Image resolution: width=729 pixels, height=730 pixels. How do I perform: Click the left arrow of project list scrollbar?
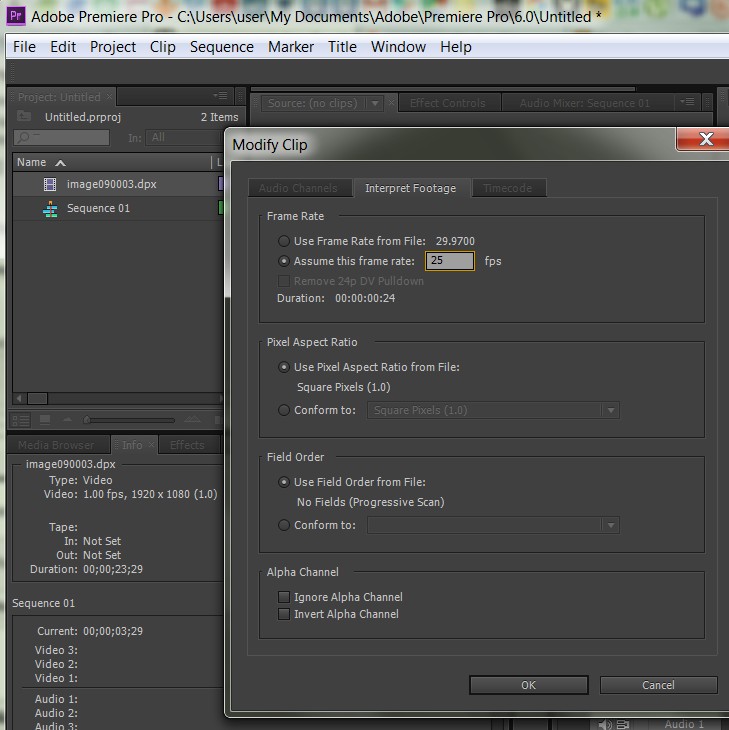coord(19,399)
